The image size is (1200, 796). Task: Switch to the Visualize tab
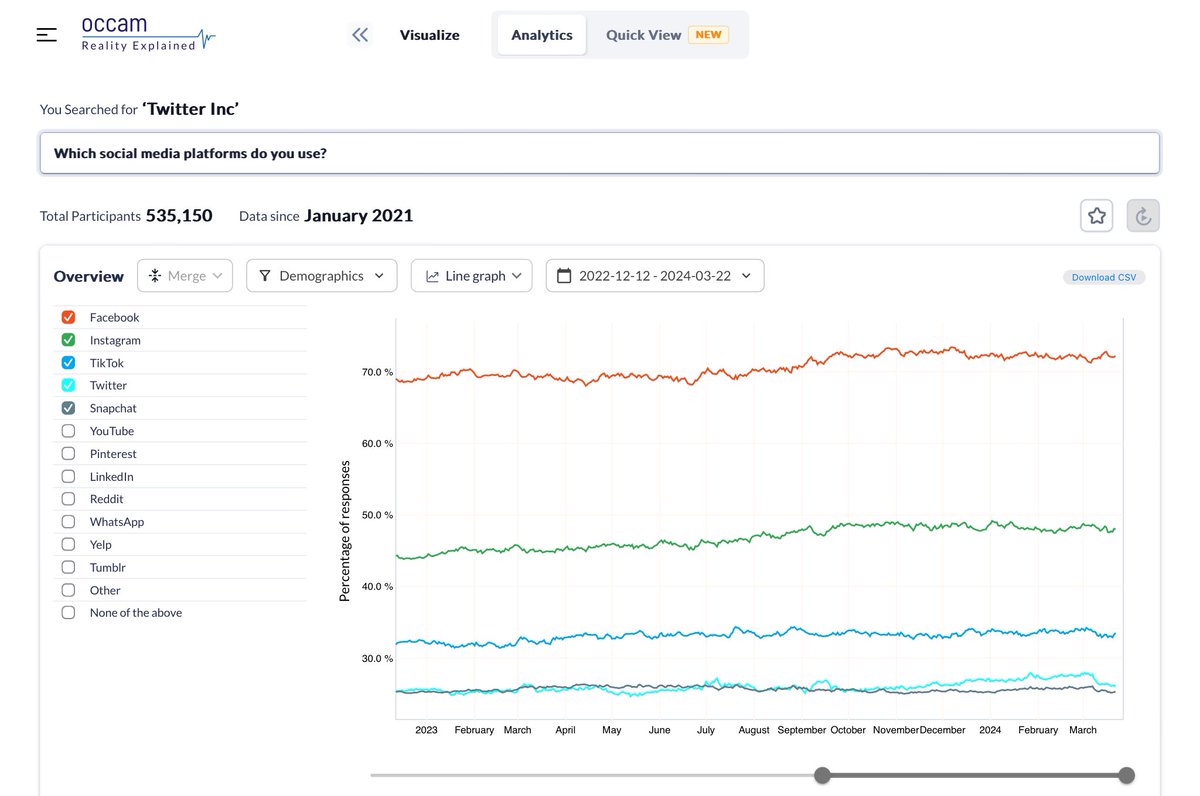click(430, 35)
